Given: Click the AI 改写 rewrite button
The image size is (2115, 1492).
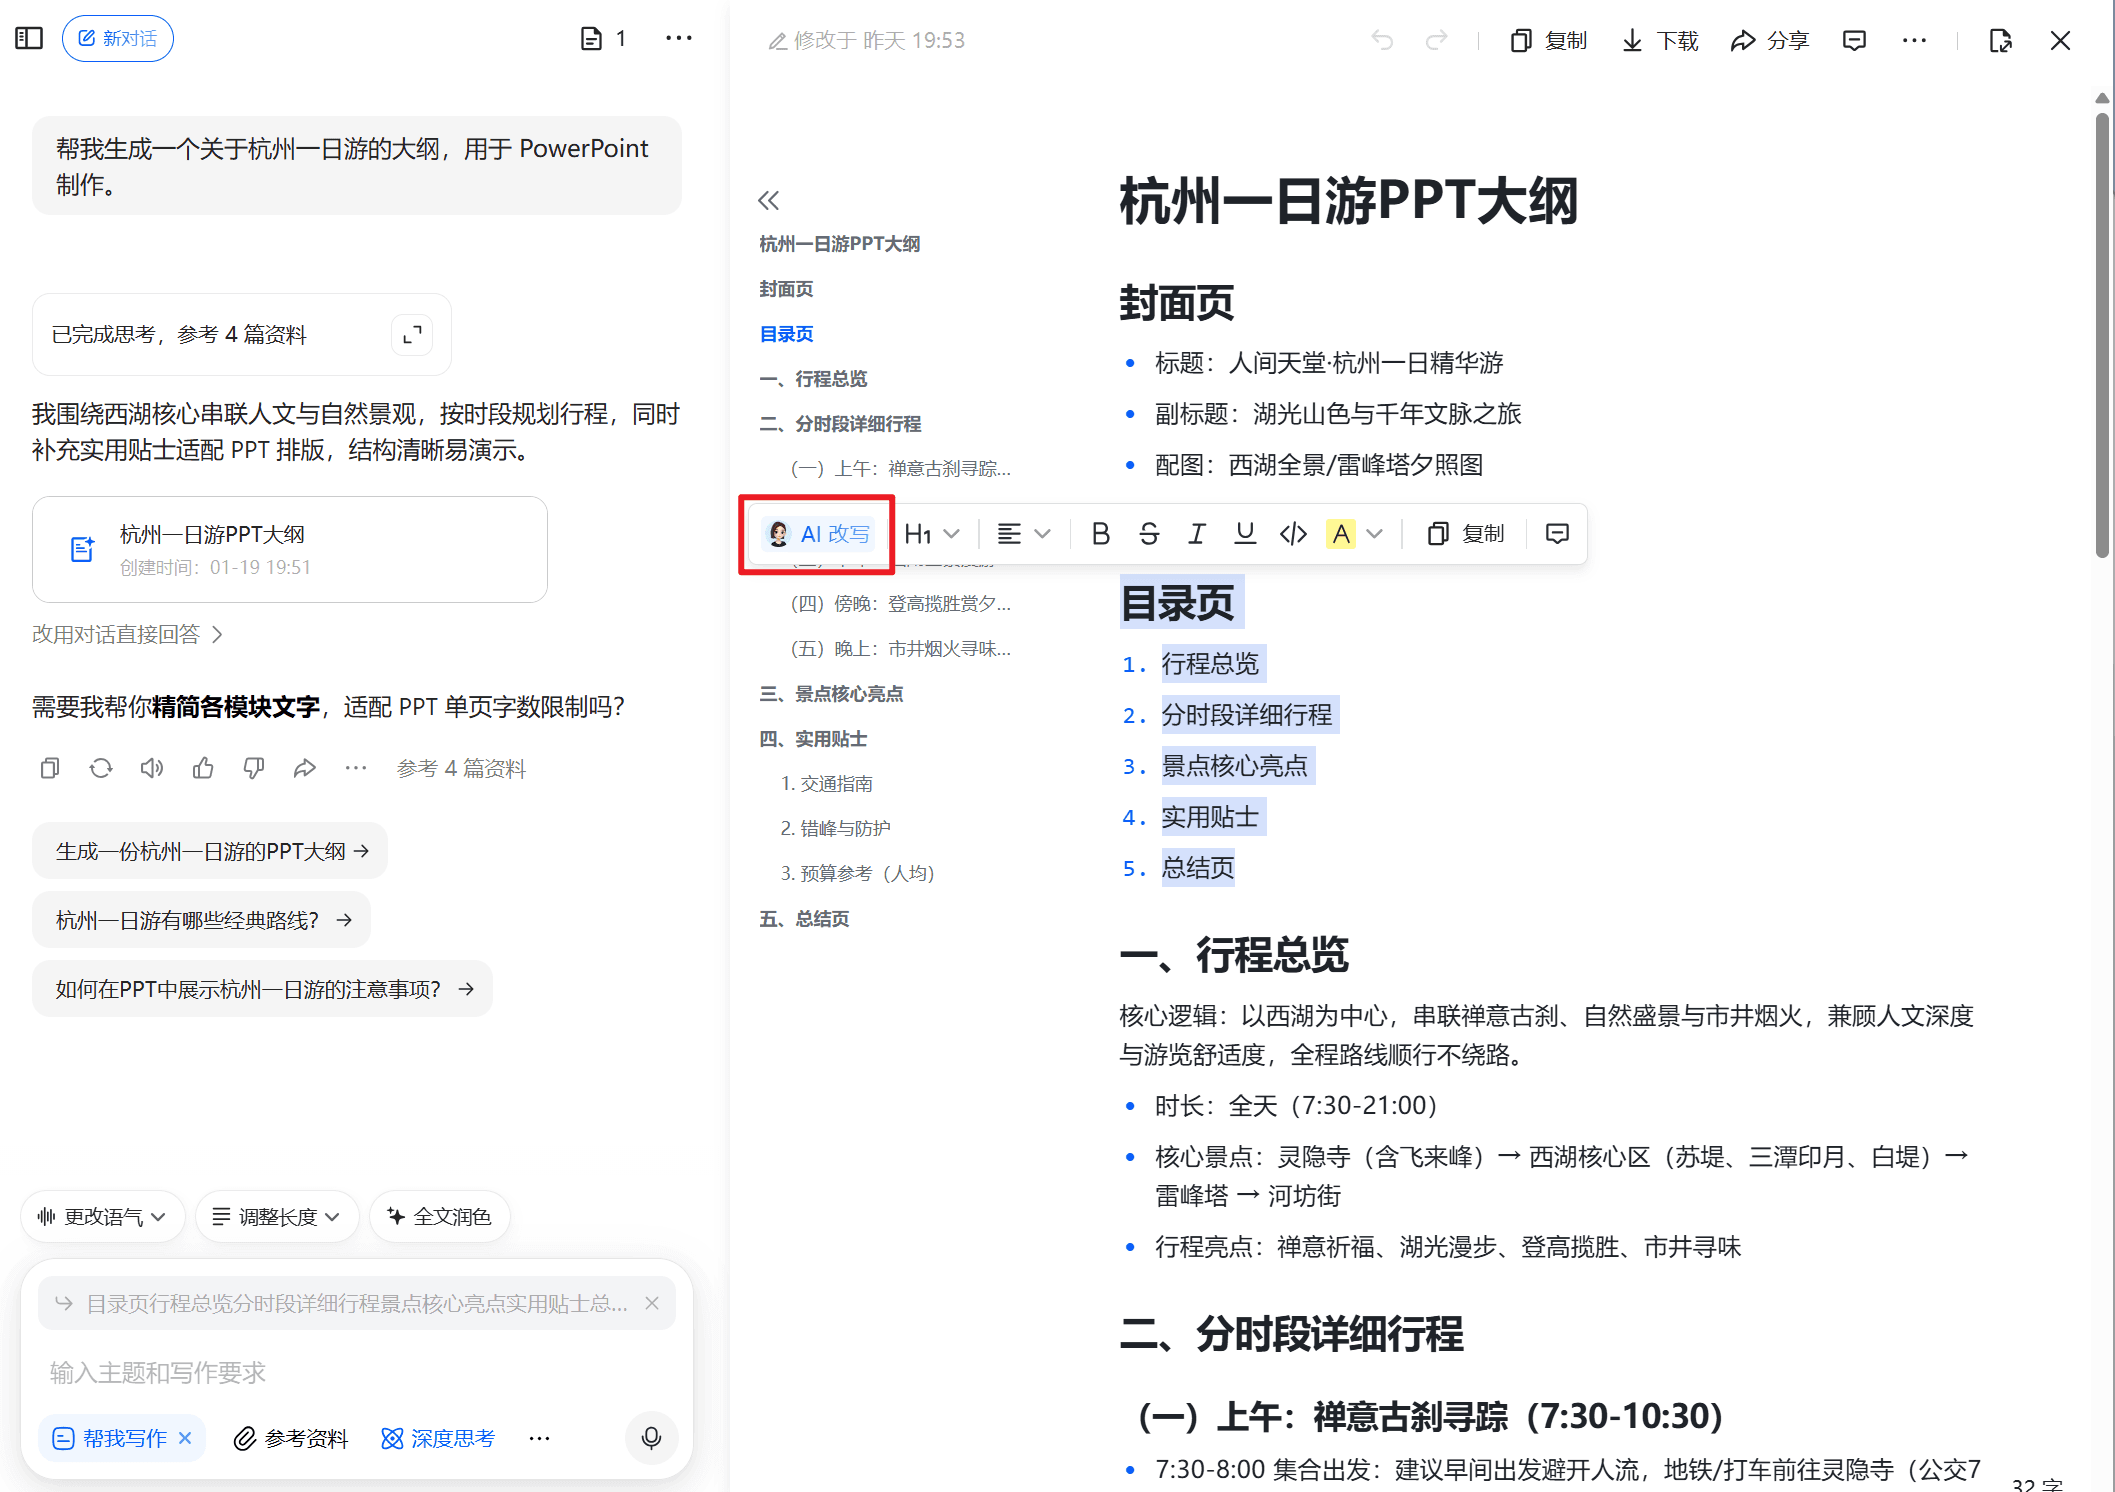Looking at the screenshot, I should coord(818,534).
